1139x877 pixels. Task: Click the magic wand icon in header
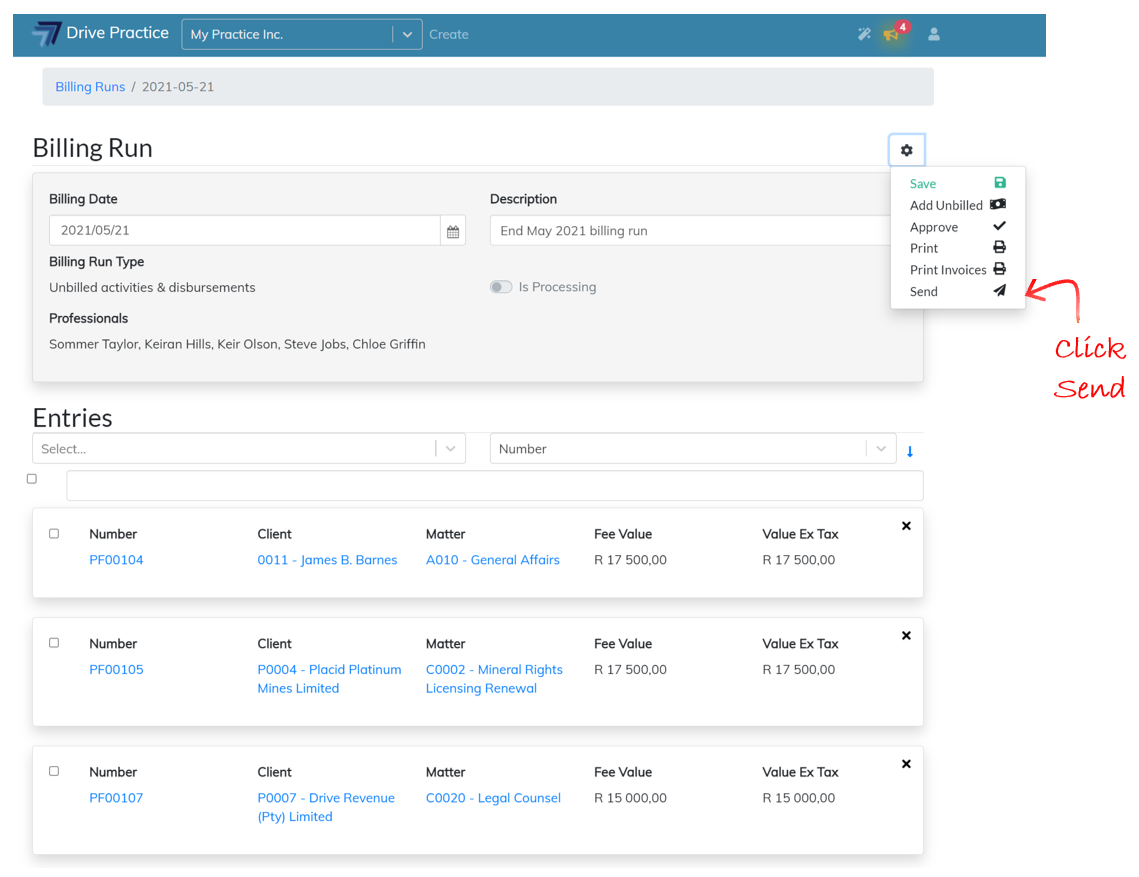tap(864, 34)
